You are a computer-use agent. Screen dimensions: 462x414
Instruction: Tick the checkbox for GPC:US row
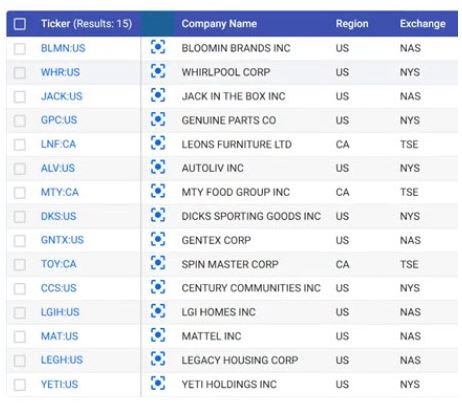[x=20, y=120]
